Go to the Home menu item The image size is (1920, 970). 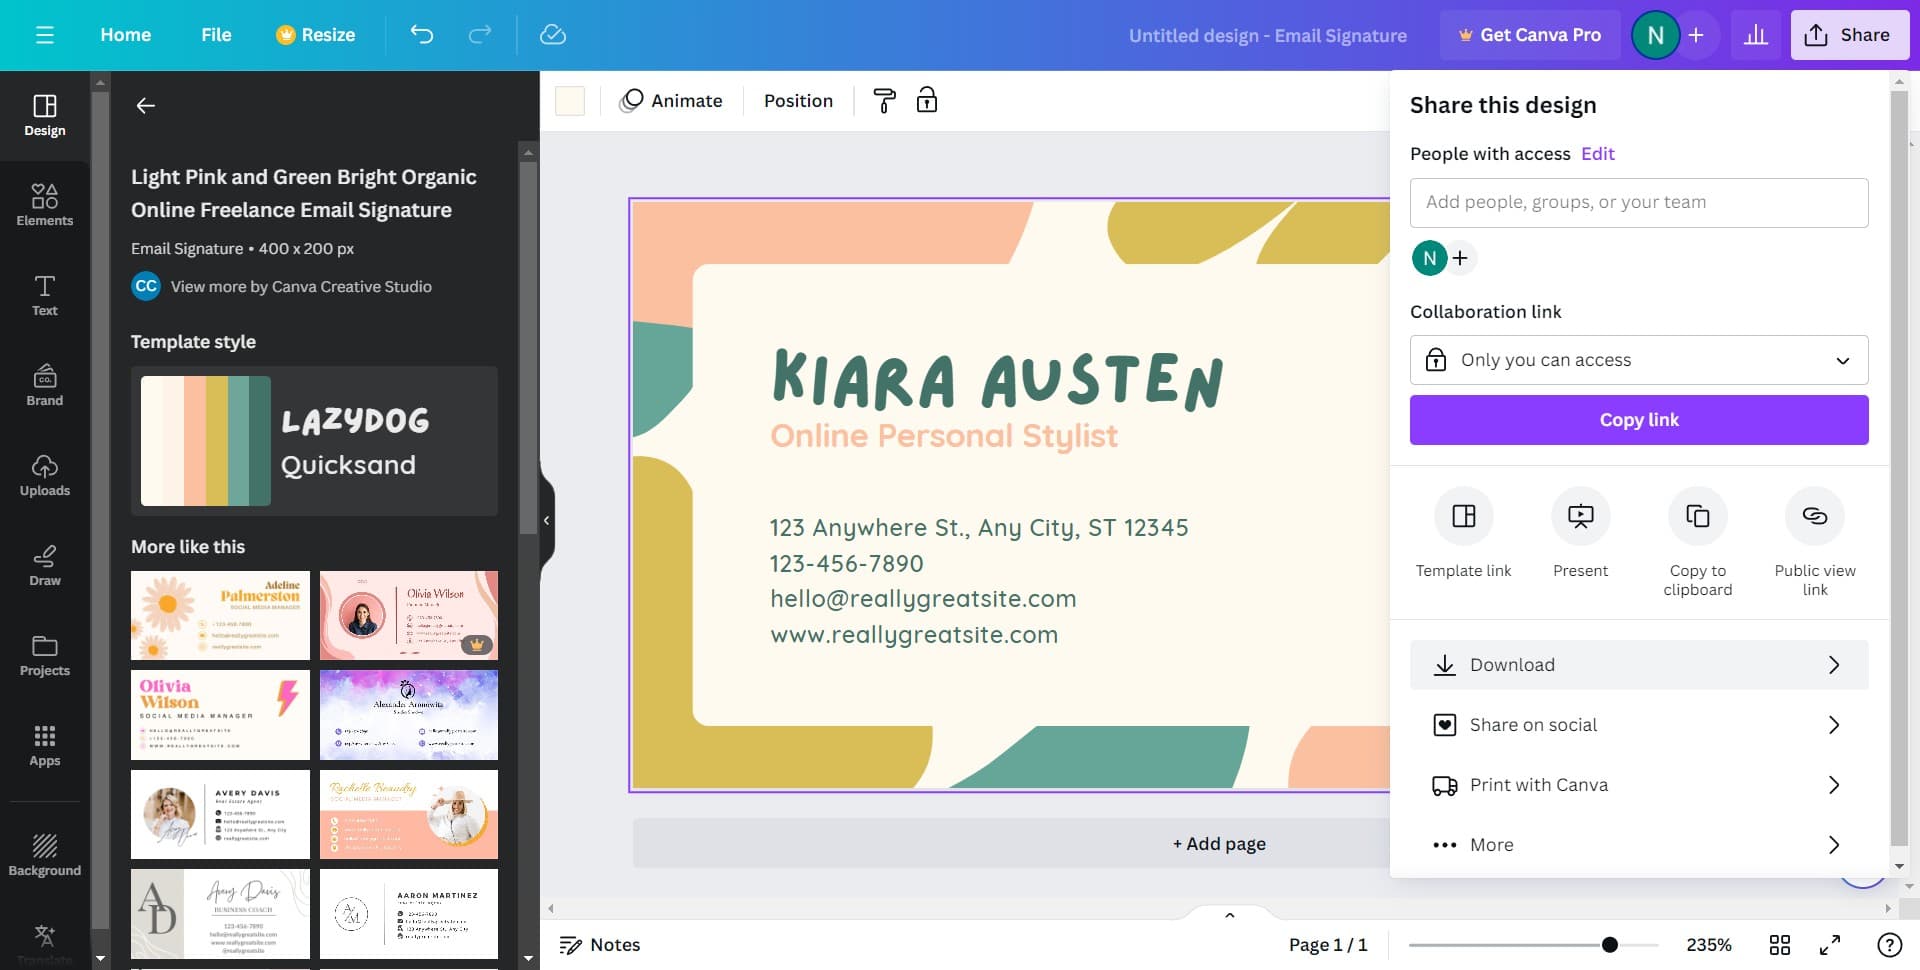point(125,35)
